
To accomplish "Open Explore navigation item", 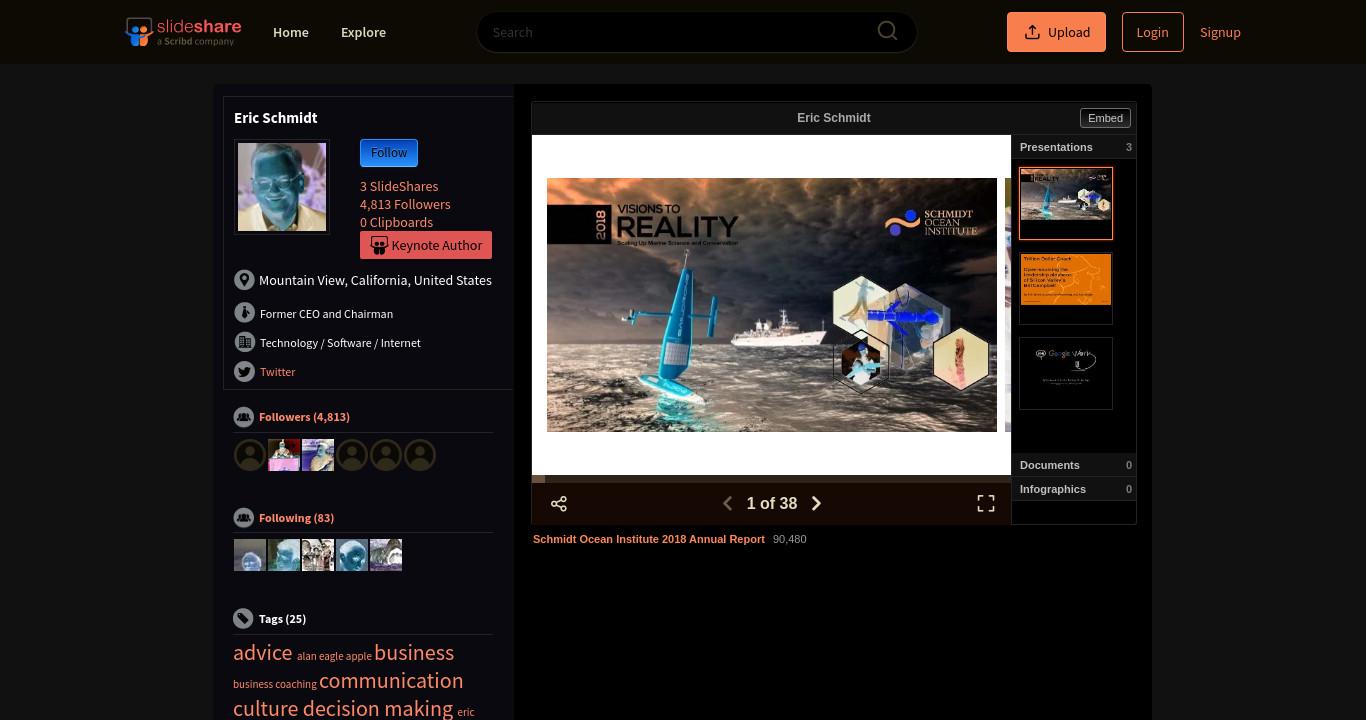I will pyautogui.click(x=363, y=32).
